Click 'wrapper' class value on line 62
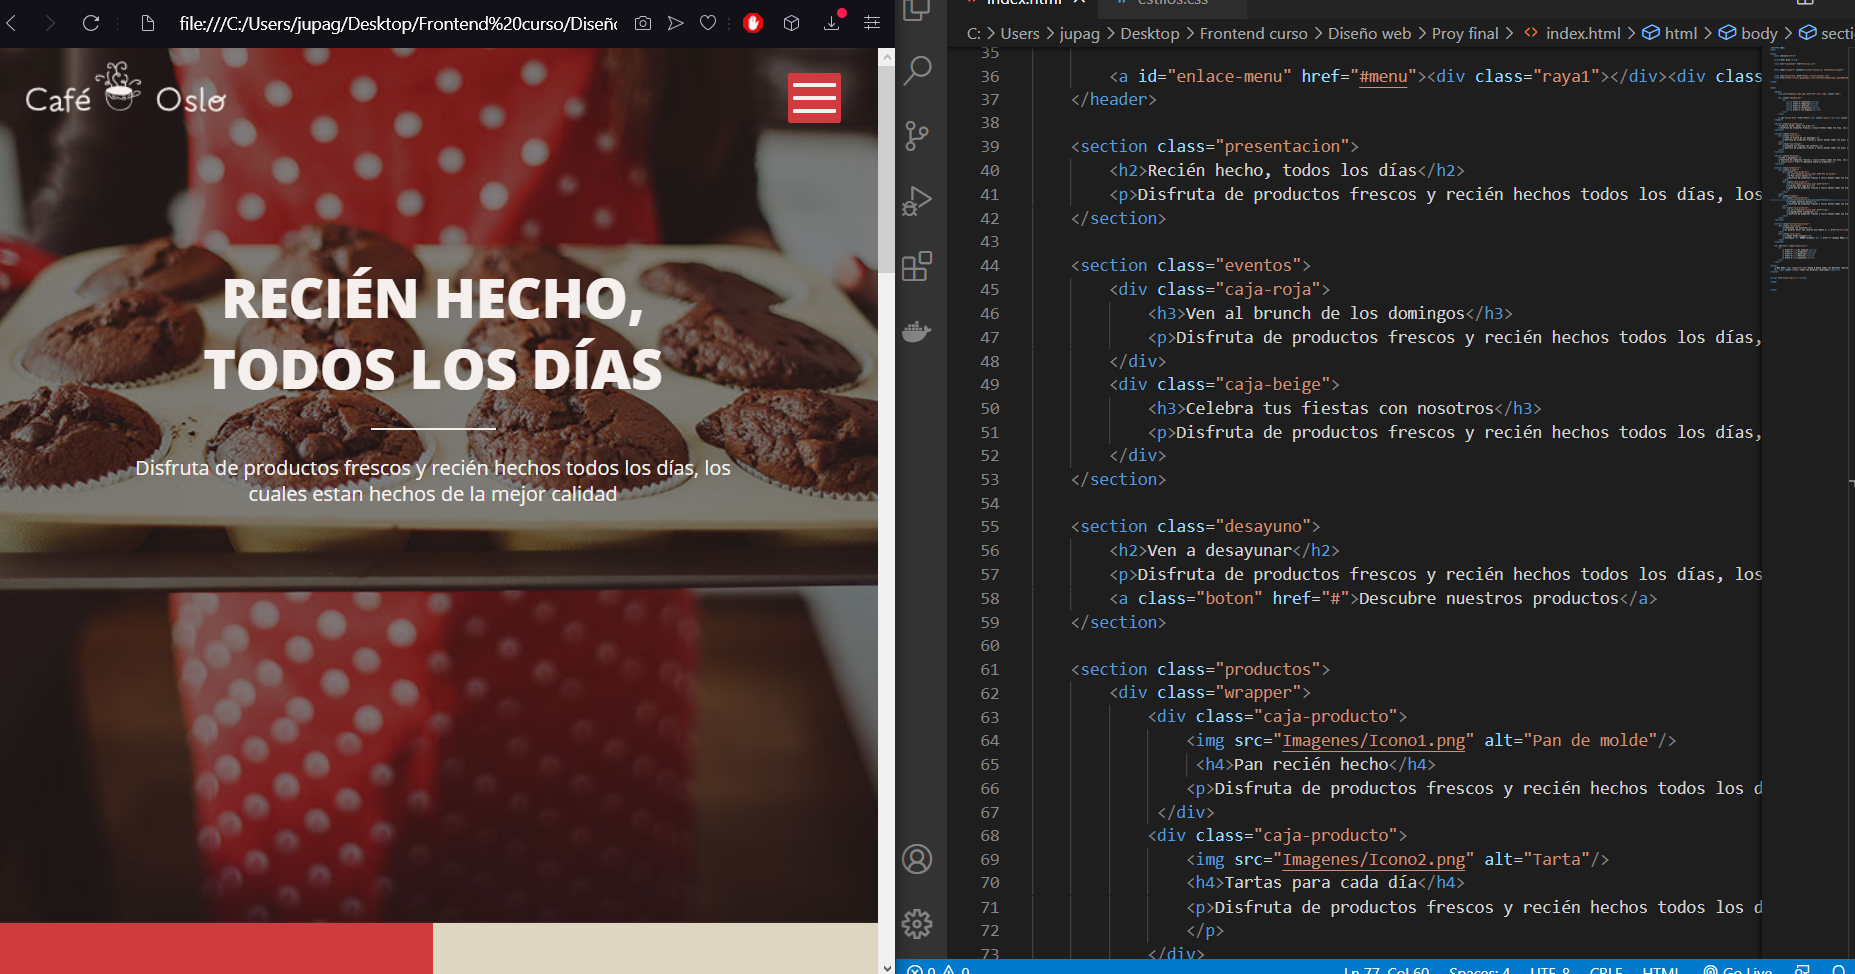 tap(1258, 692)
